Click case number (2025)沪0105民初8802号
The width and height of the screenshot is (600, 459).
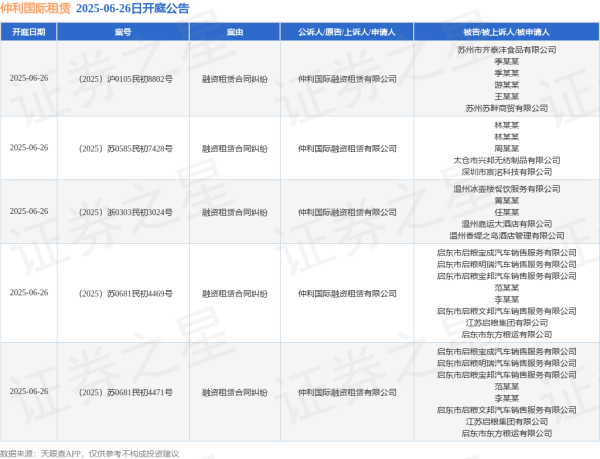click(126, 79)
